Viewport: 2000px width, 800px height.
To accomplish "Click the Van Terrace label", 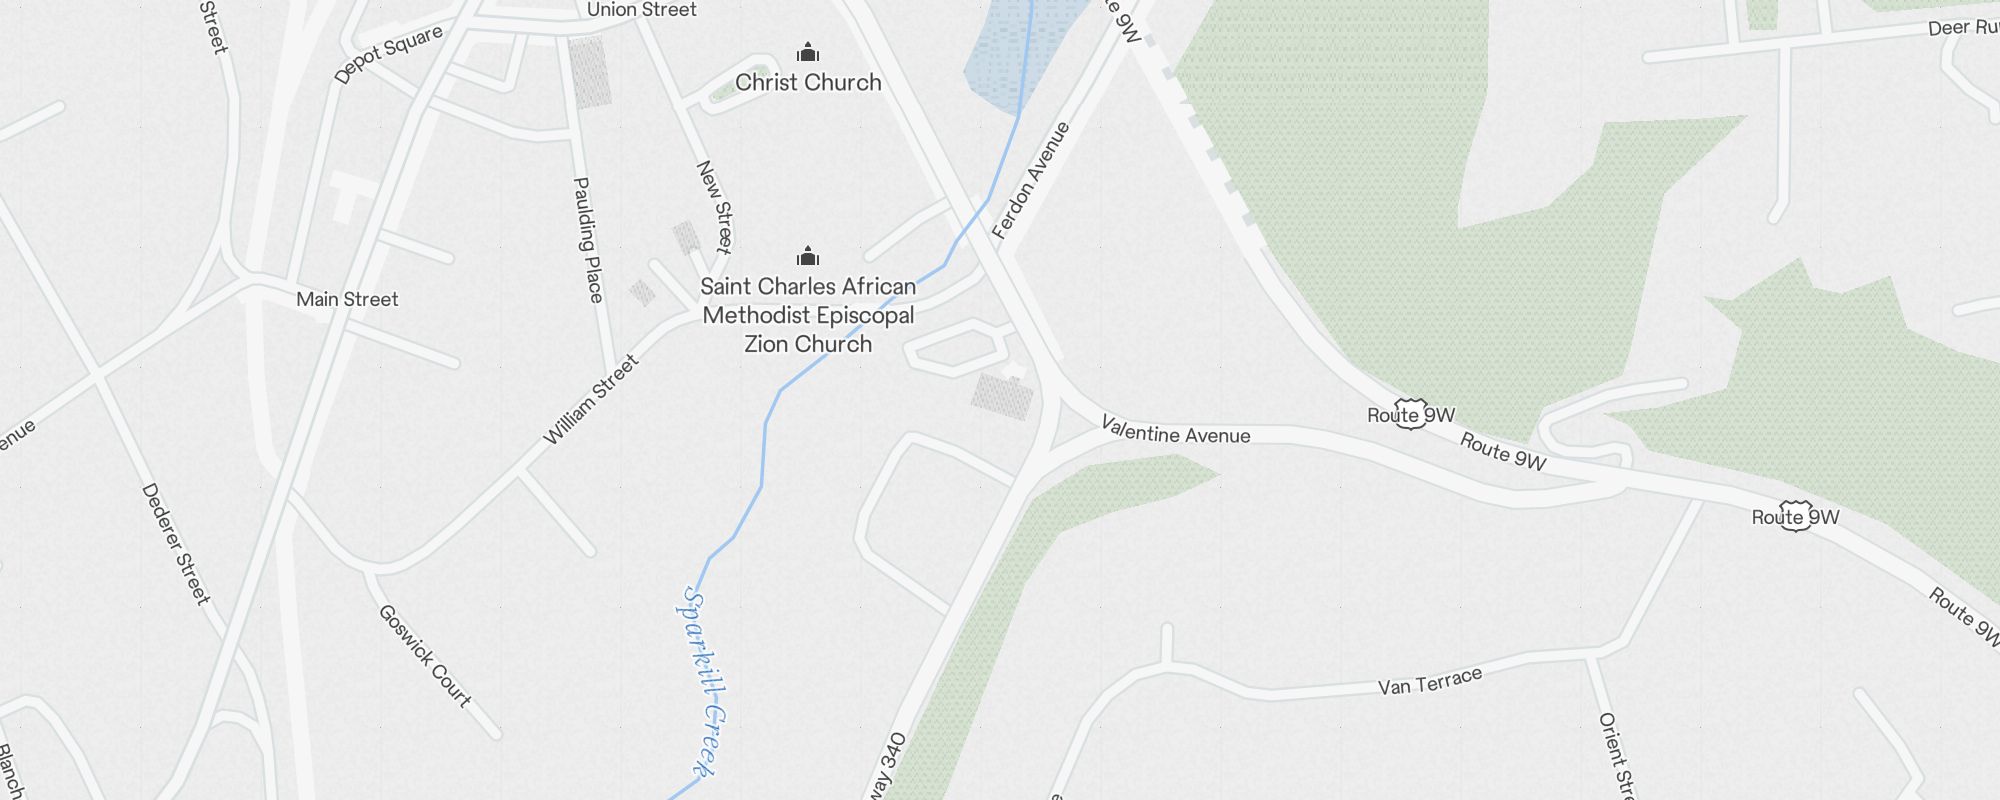I will [x=1430, y=682].
